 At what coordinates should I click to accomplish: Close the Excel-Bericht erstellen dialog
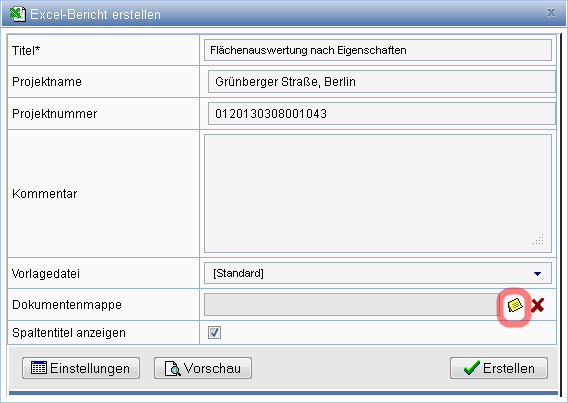551,13
